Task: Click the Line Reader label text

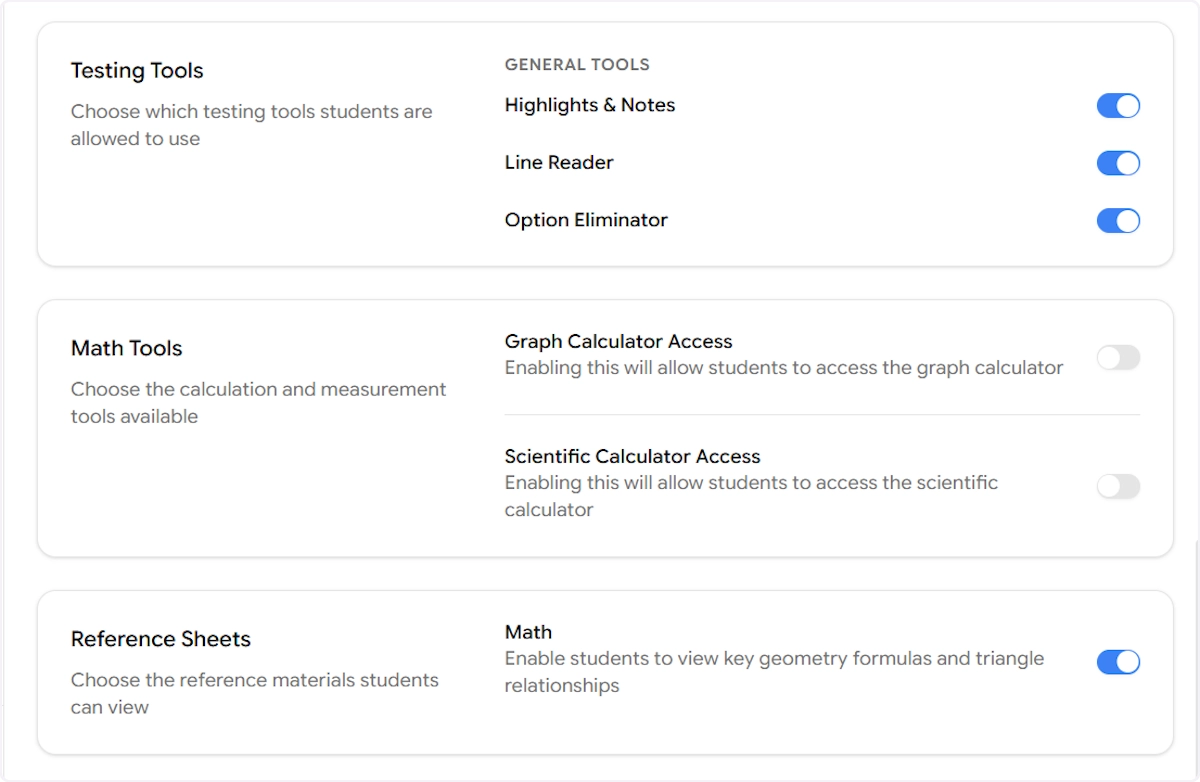Action: [558, 162]
